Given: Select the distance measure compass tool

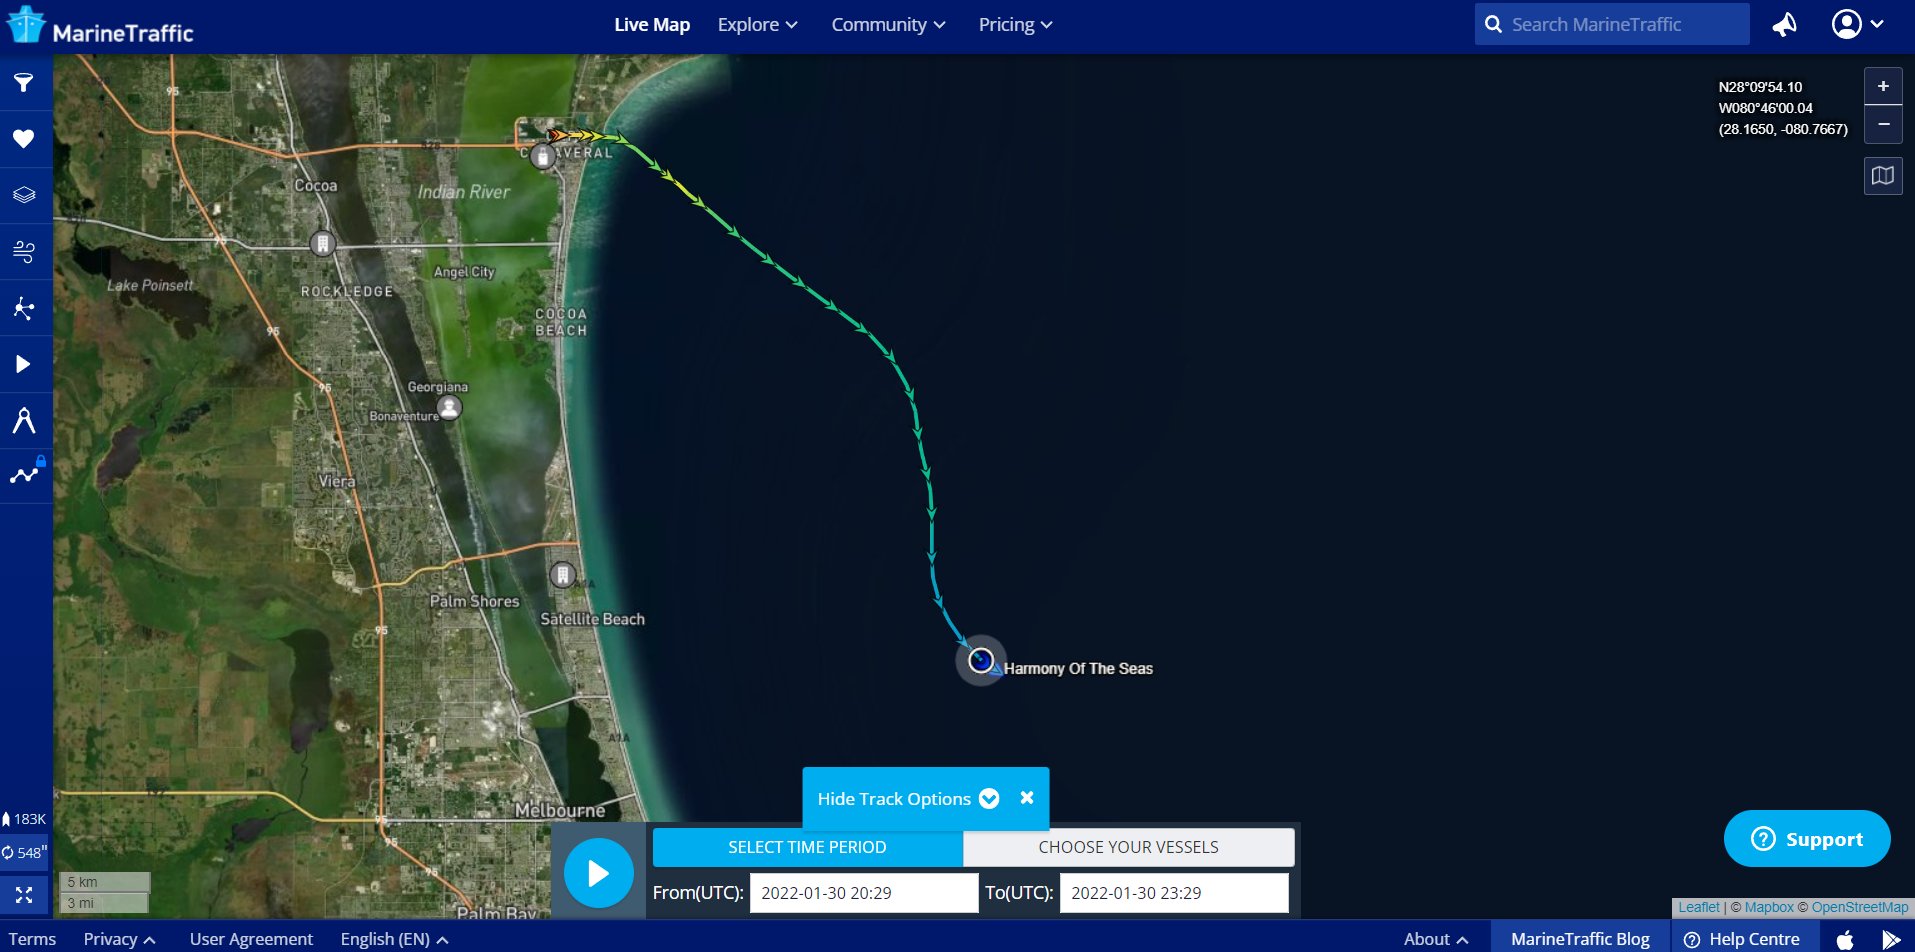Looking at the screenshot, I should click(24, 420).
